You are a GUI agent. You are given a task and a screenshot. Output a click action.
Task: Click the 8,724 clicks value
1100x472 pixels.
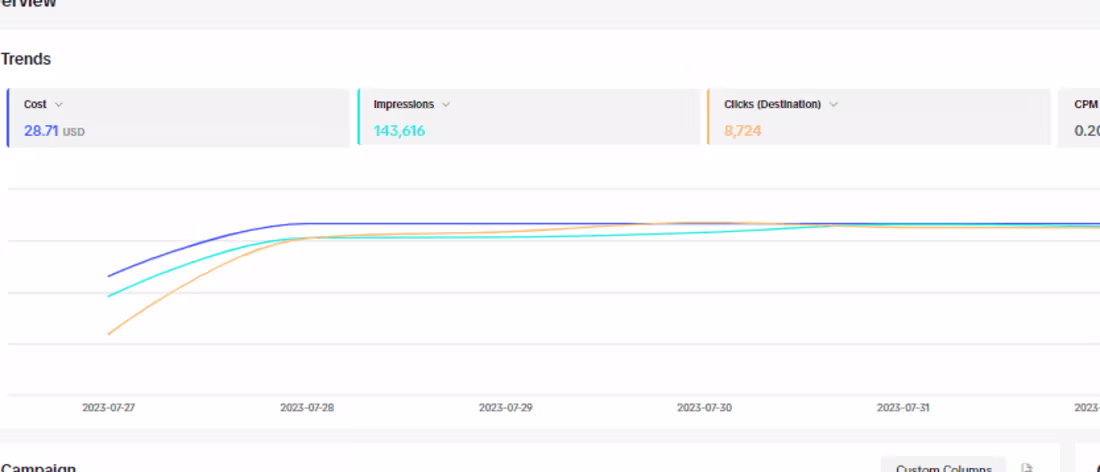click(x=743, y=131)
